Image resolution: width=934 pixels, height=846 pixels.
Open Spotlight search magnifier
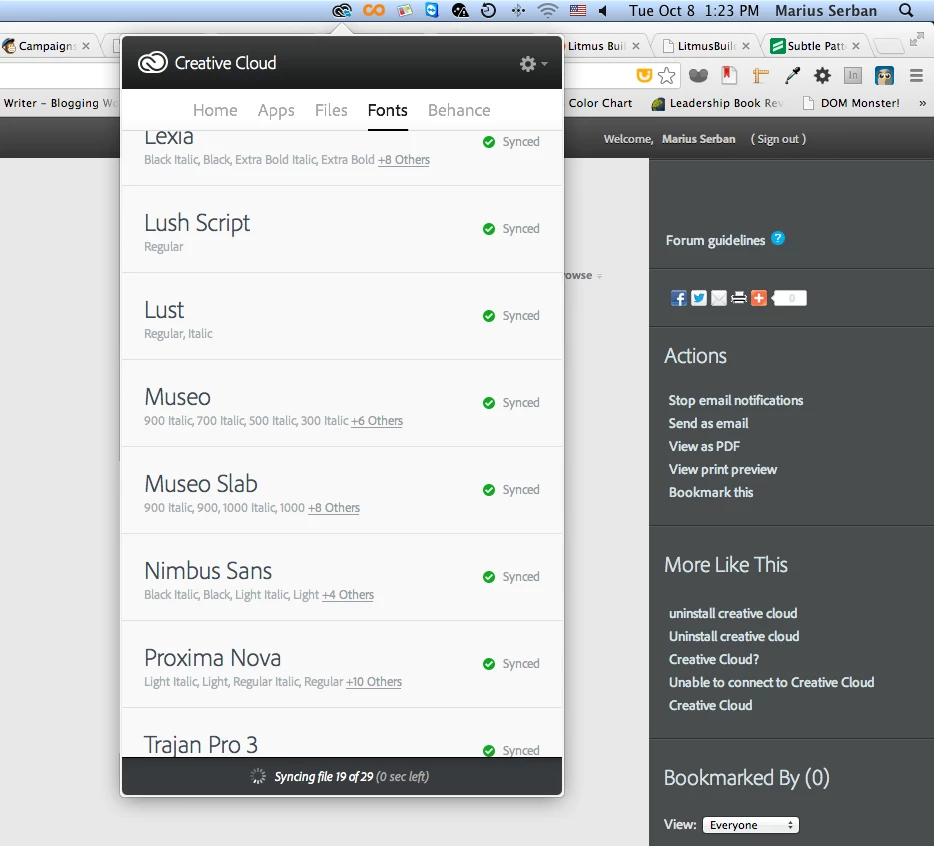click(x=905, y=10)
